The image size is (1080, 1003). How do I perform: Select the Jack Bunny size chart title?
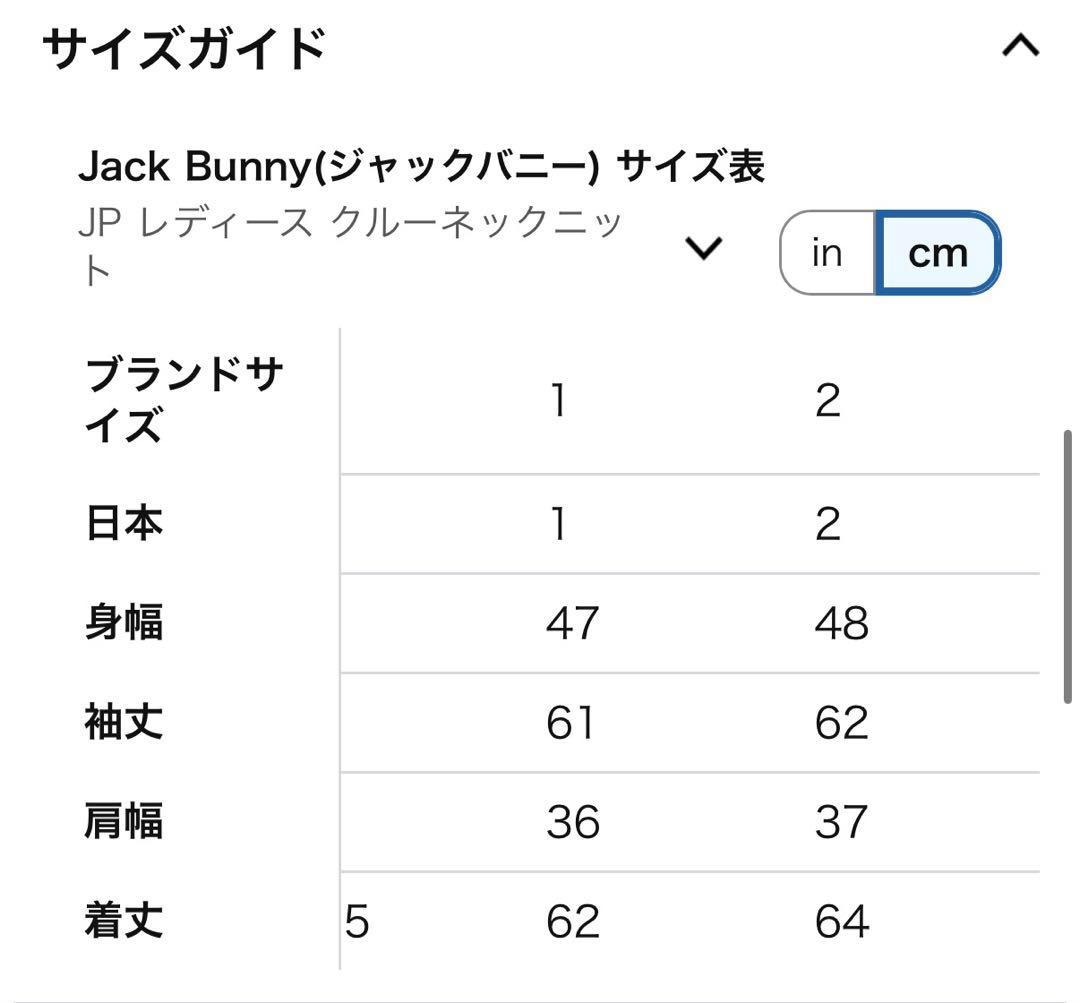tap(422, 165)
